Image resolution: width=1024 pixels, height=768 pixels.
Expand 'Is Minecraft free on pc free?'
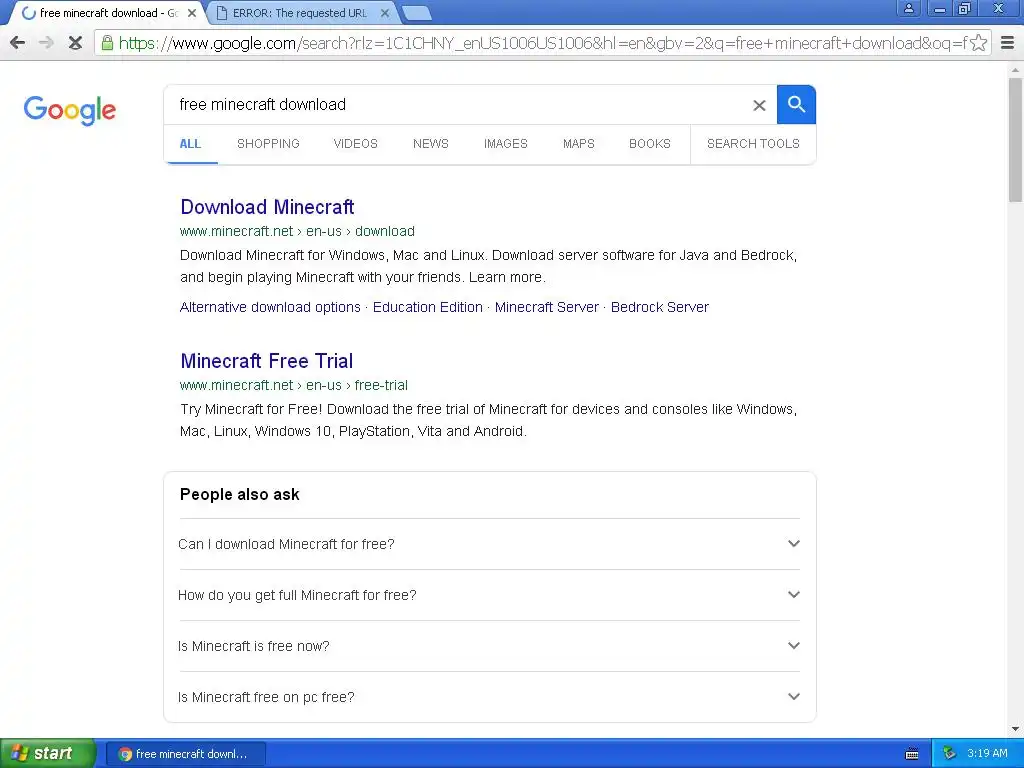[x=489, y=697]
